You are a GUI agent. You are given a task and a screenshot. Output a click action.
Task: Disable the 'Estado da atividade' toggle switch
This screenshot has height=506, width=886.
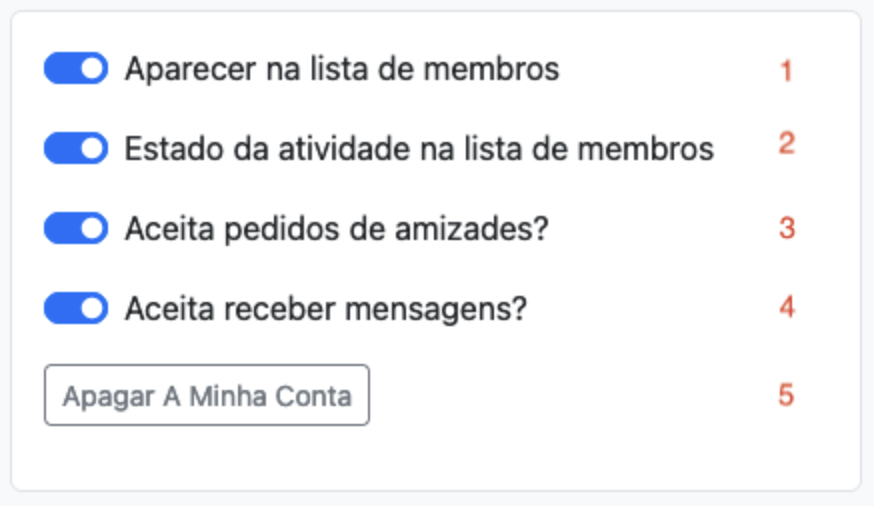coord(76,148)
